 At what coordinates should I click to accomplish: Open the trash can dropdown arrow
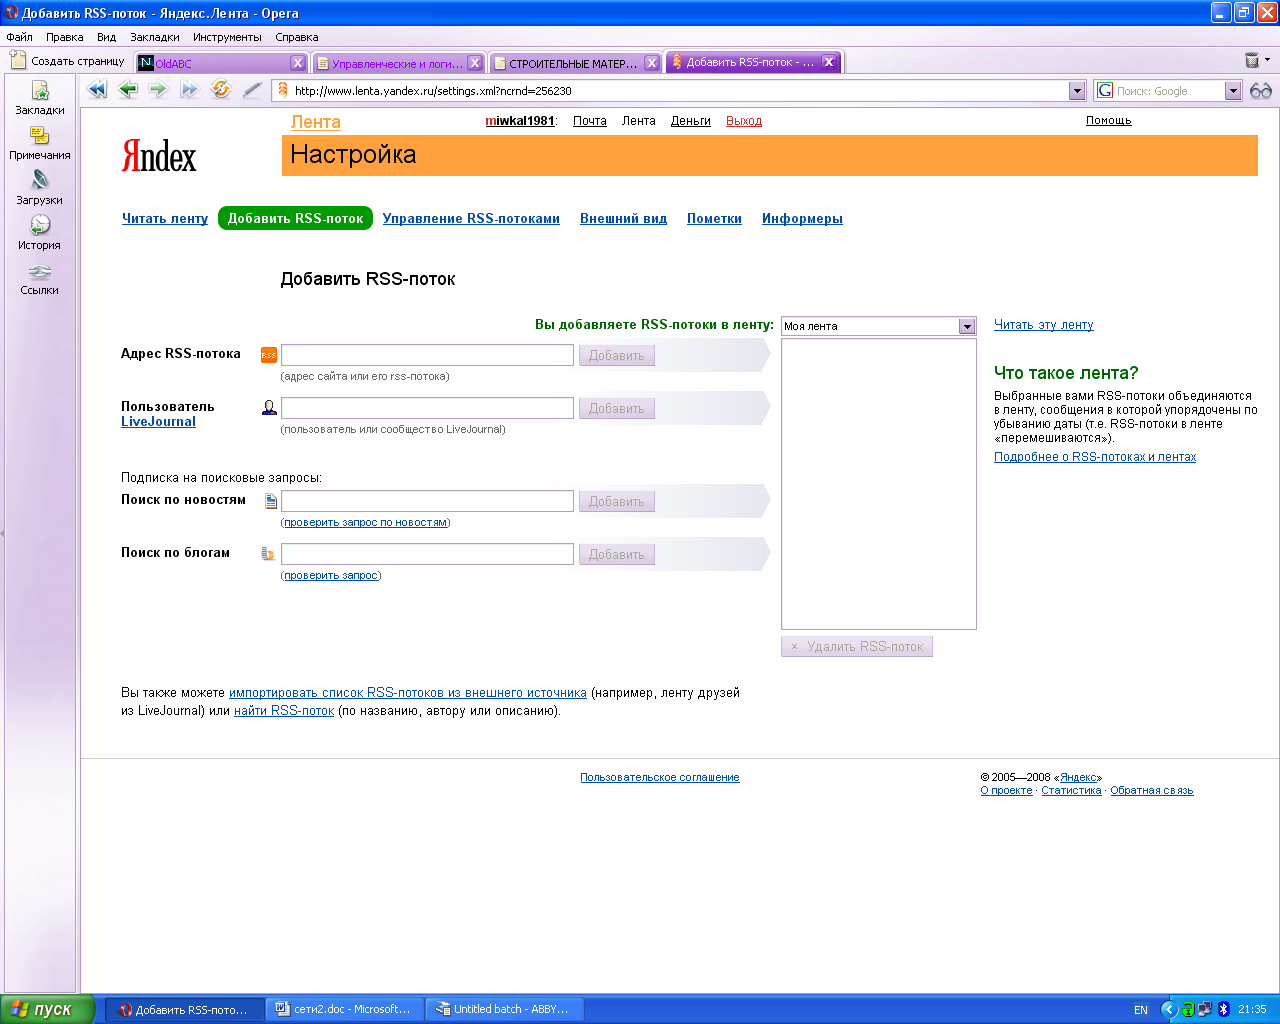click(1268, 60)
